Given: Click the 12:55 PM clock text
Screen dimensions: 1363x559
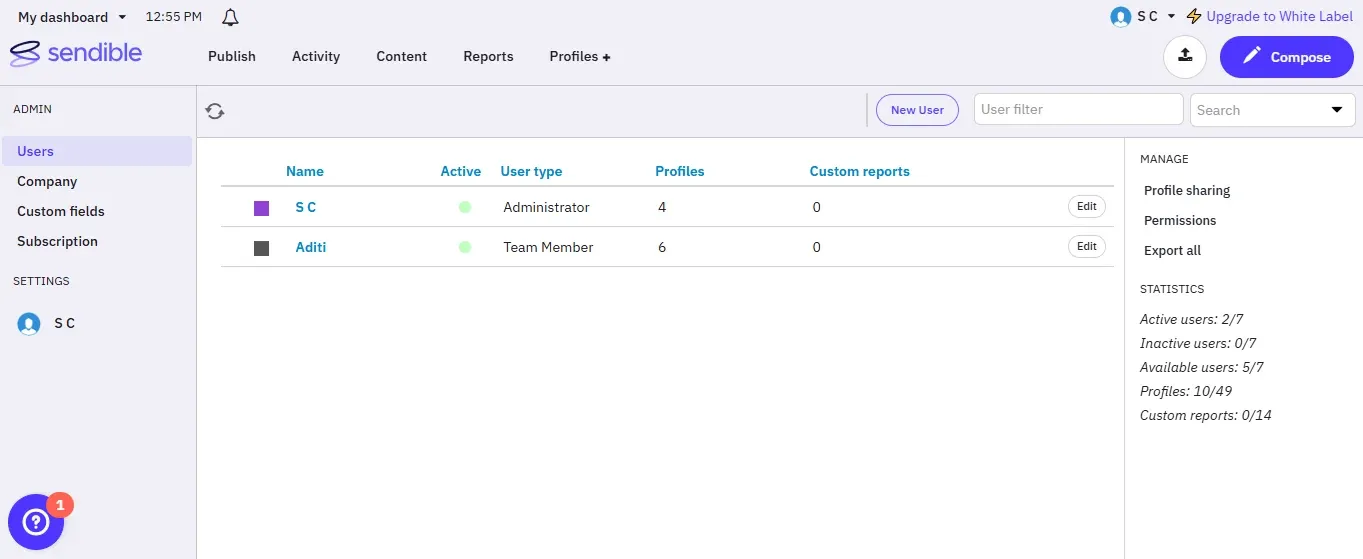Looking at the screenshot, I should pyautogui.click(x=174, y=17).
